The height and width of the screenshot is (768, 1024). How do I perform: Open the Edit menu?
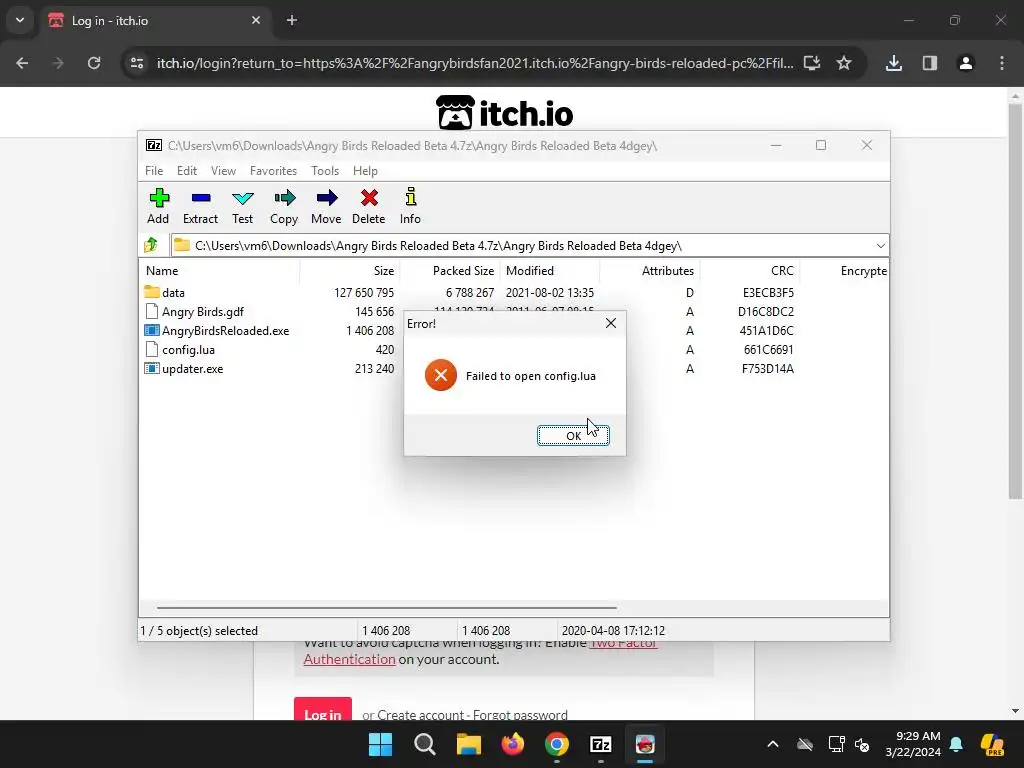click(x=187, y=170)
